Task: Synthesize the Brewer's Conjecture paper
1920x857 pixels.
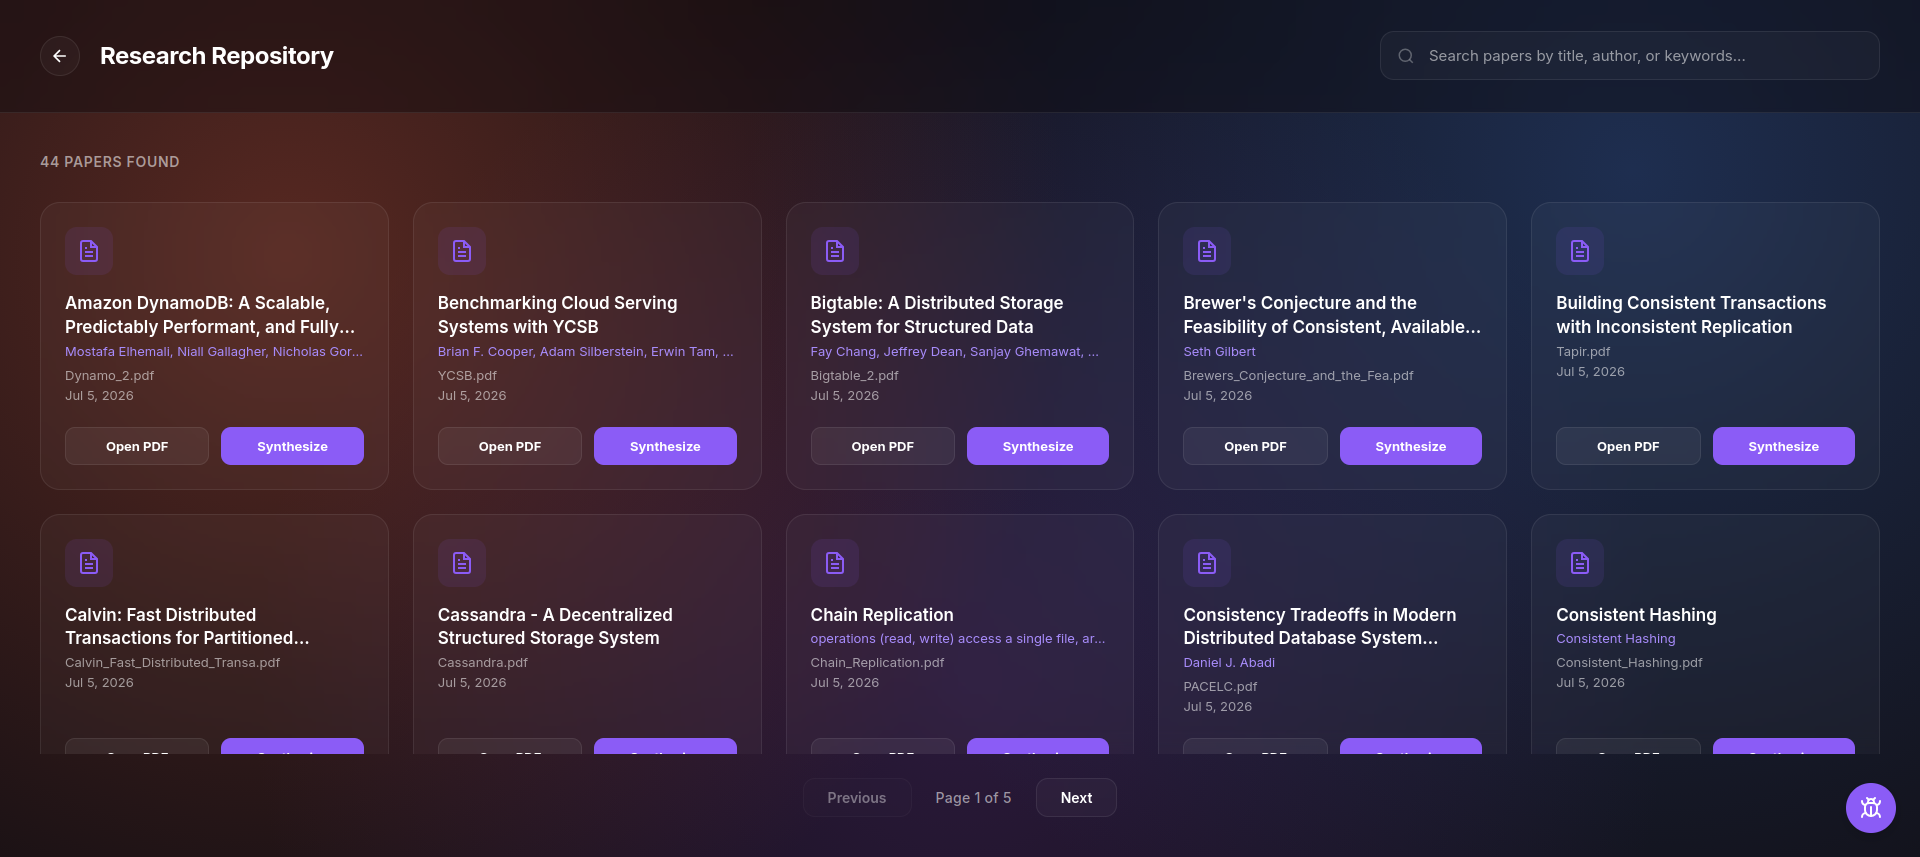Action: coord(1411,446)
